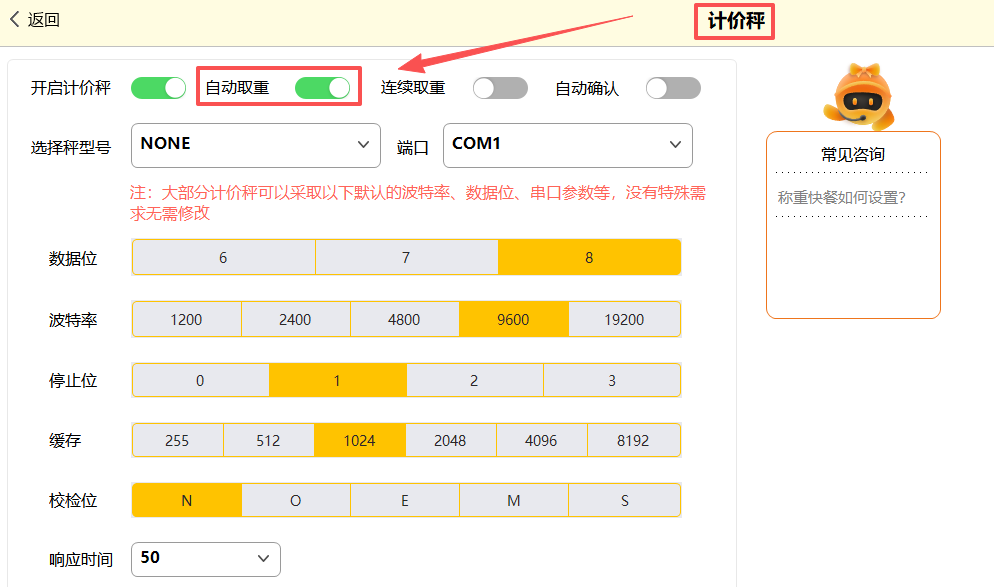Set 波特率 to 19200

pos(624,320)
